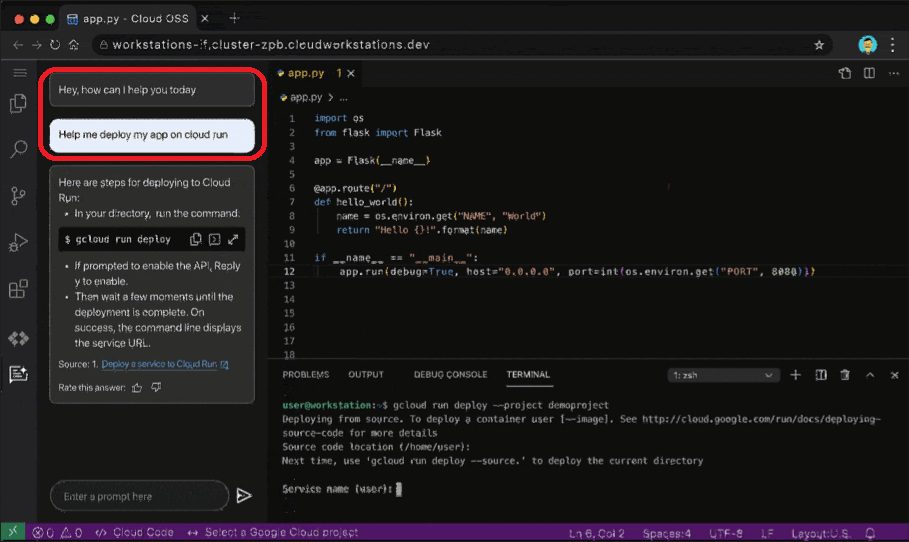Open the Explorer files view
This screenshot has height=542, width=909.
(19, 104)
